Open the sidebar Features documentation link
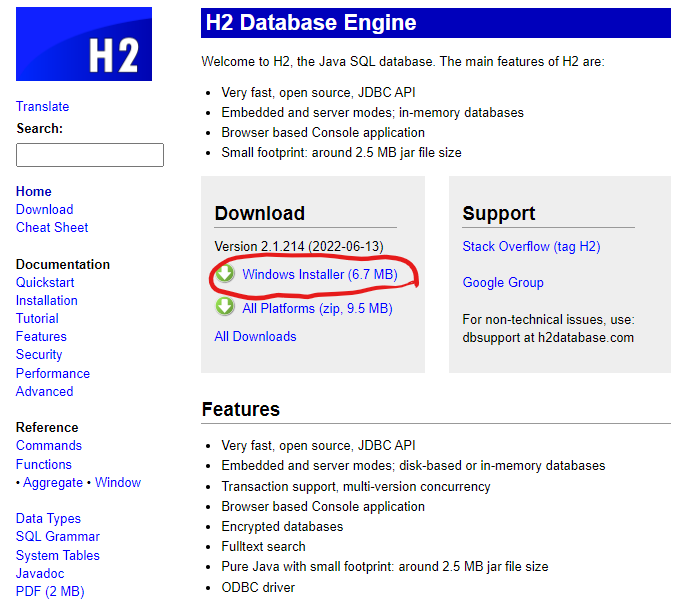The width and height of the screenshot is (676, 607). point(41,337)
